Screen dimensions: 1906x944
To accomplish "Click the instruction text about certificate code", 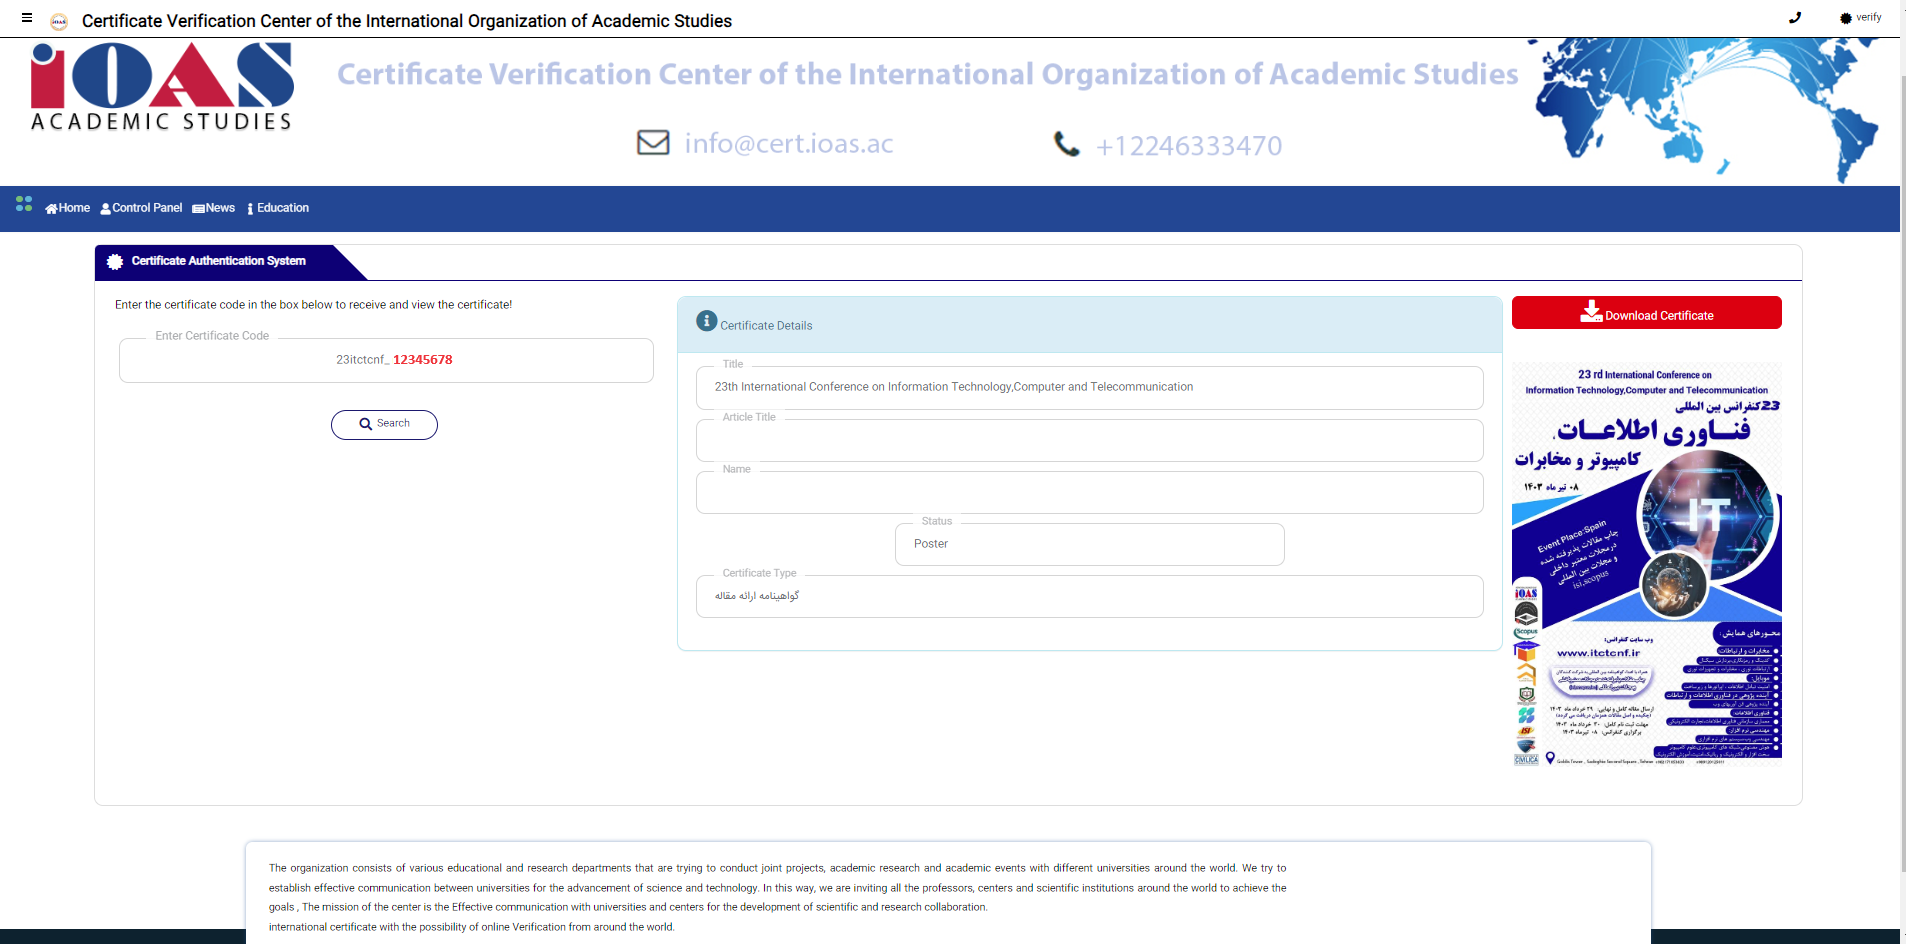I will coord(313,305).
